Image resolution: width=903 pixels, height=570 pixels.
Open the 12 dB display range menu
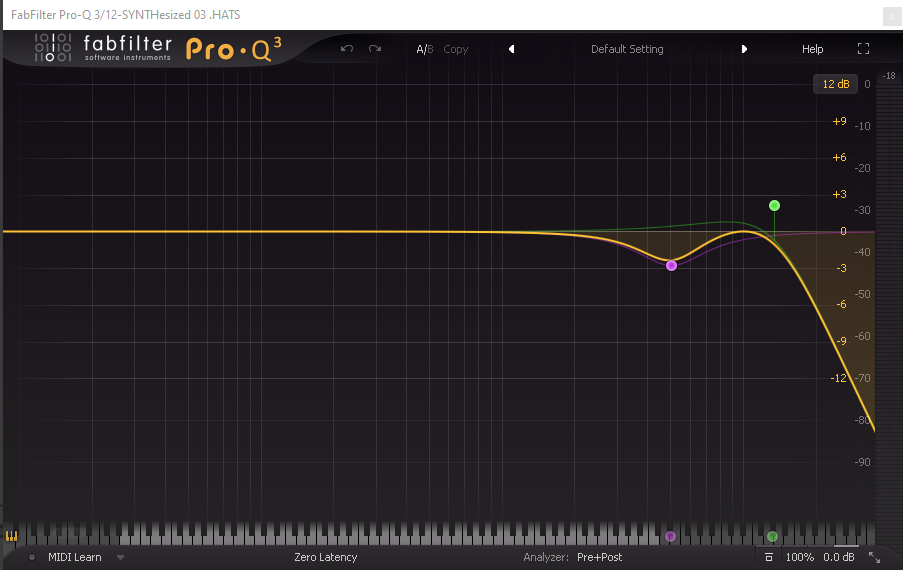(835, 84)
